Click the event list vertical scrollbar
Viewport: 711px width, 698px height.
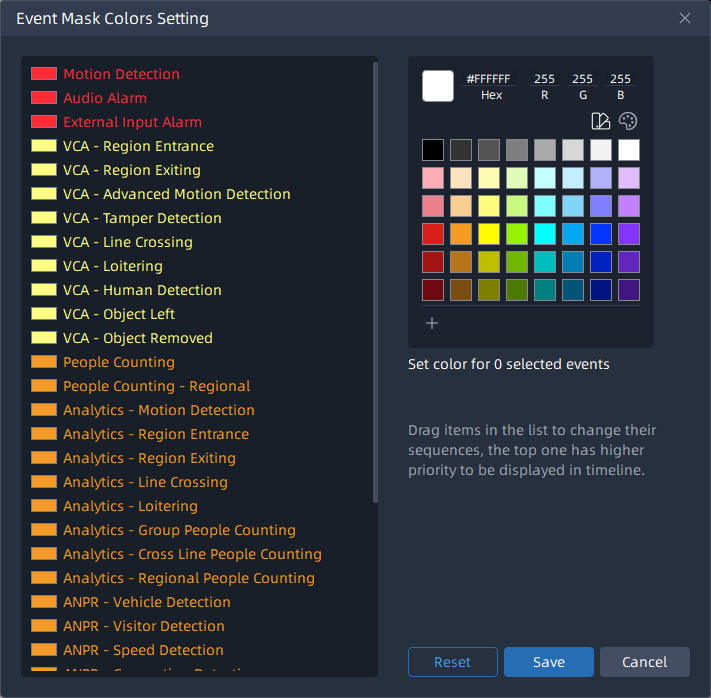pos(375,280)
